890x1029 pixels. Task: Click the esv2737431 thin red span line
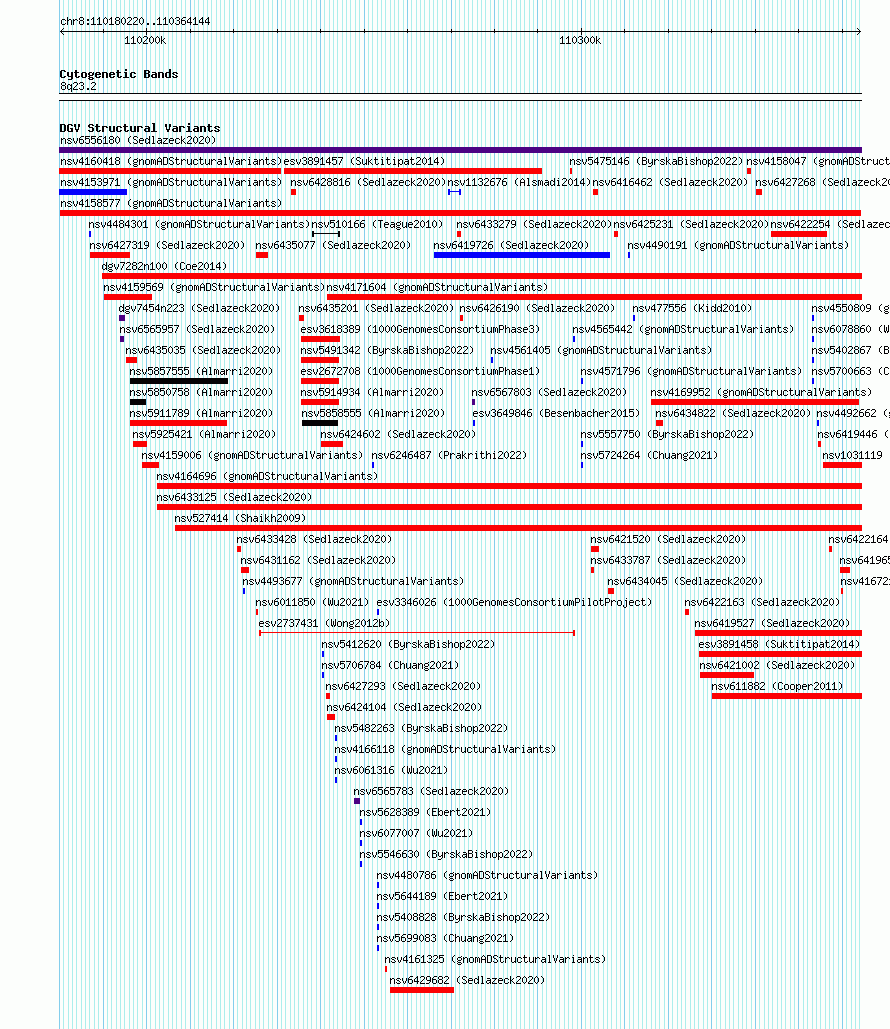[417, 633]
